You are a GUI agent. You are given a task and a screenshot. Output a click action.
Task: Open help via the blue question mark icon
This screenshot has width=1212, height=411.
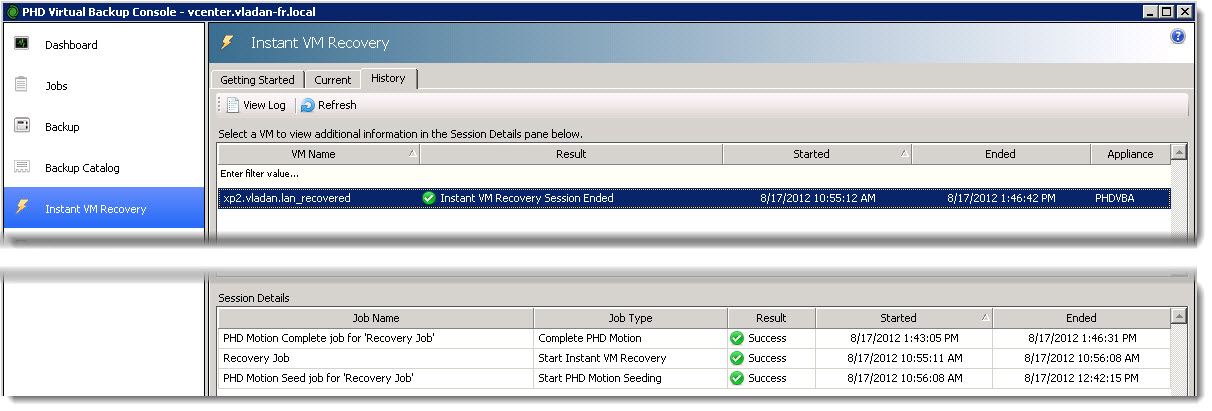pos(1177,36)
